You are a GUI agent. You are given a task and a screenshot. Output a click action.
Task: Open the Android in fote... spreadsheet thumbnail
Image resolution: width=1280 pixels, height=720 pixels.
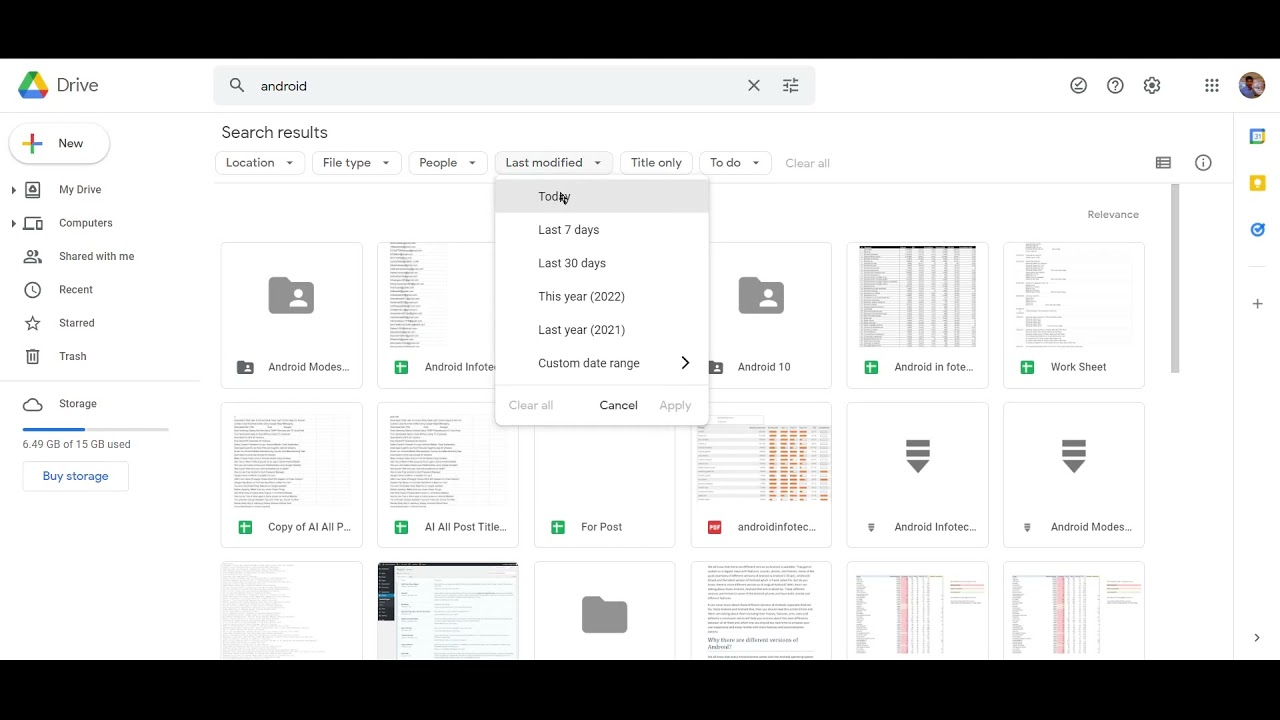[x=918, y=296]
